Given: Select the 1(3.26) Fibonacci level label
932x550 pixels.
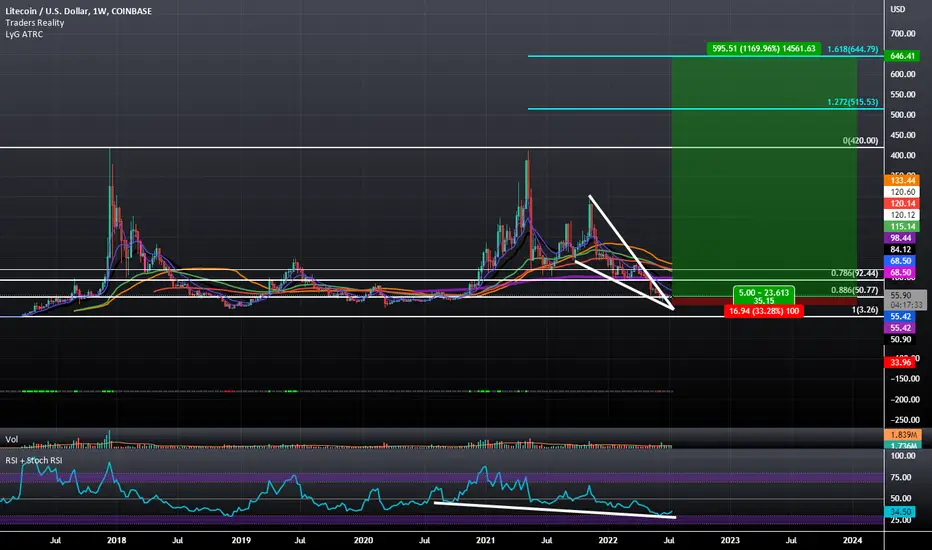Looking at the screenshot, I should (865, 310).
